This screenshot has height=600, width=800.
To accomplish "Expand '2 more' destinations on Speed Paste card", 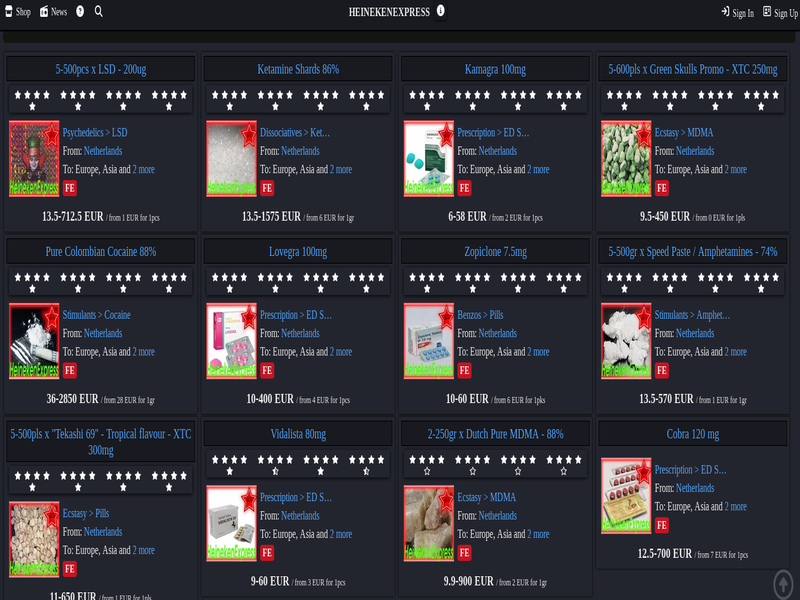I will (x=736, y=352).
